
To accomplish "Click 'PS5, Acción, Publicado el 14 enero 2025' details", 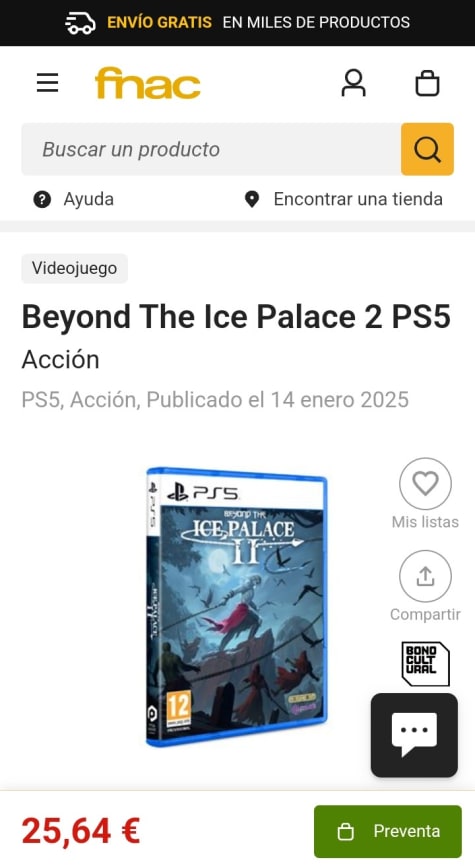I will (215, 399).
